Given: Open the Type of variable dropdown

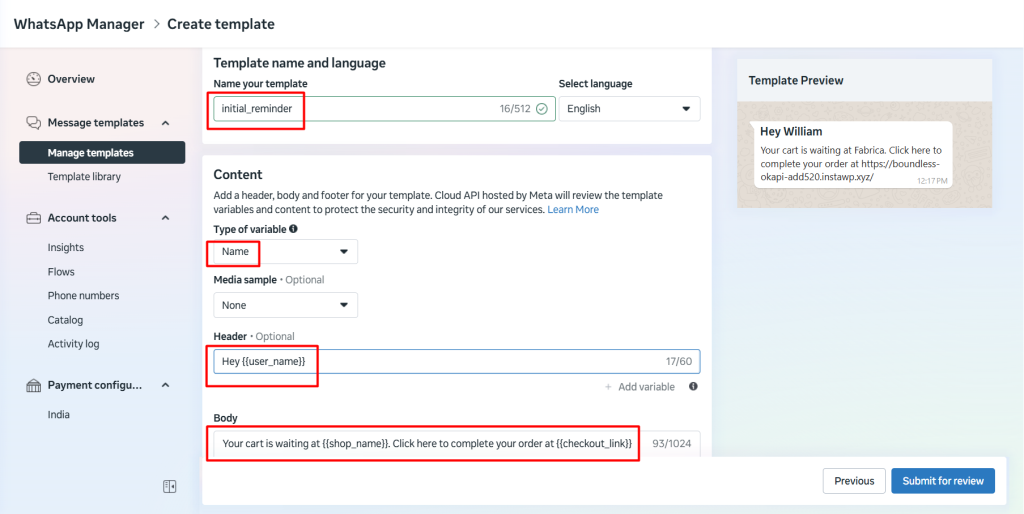Looking at the screenshot, I should [285, 252].
